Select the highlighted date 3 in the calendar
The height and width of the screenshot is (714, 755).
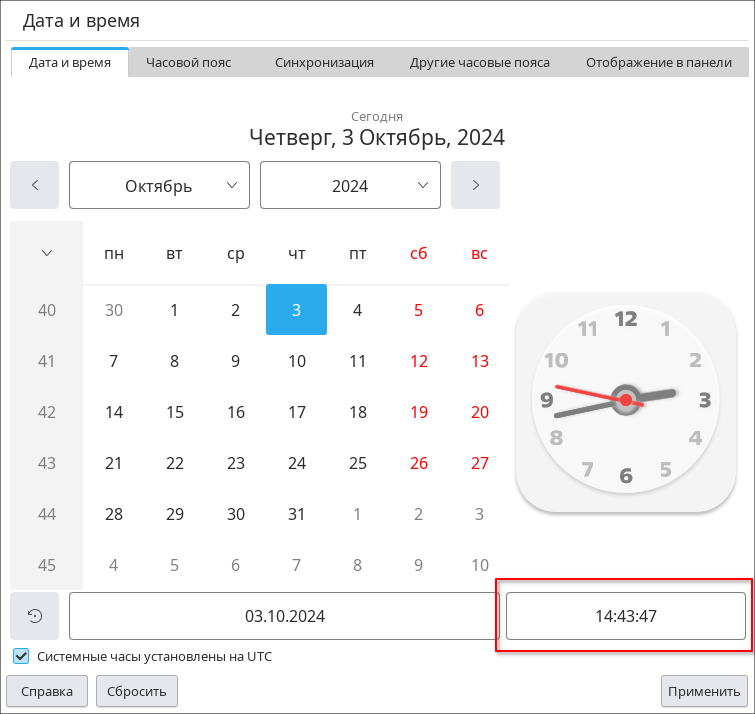[296, 310]
